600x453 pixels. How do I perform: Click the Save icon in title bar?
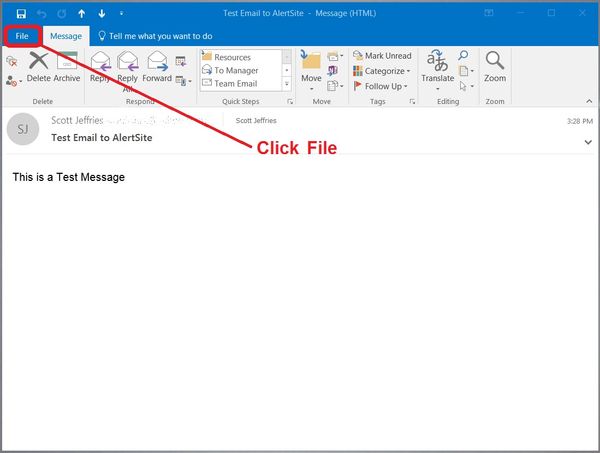coord(21,13)
